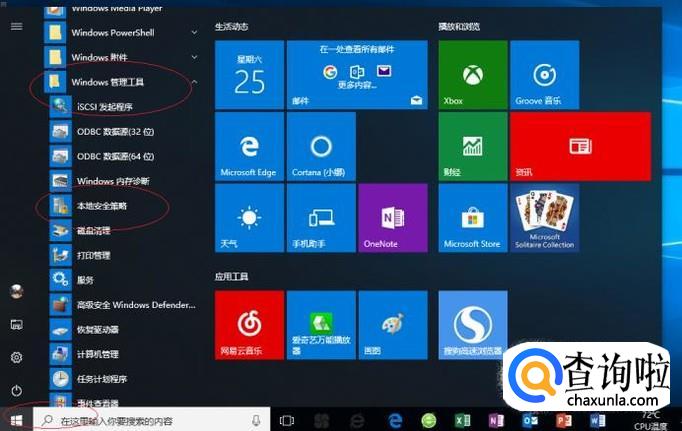Activate the search box microphone
The width and height of the screenshot is (682, 431).
[256, 420]
